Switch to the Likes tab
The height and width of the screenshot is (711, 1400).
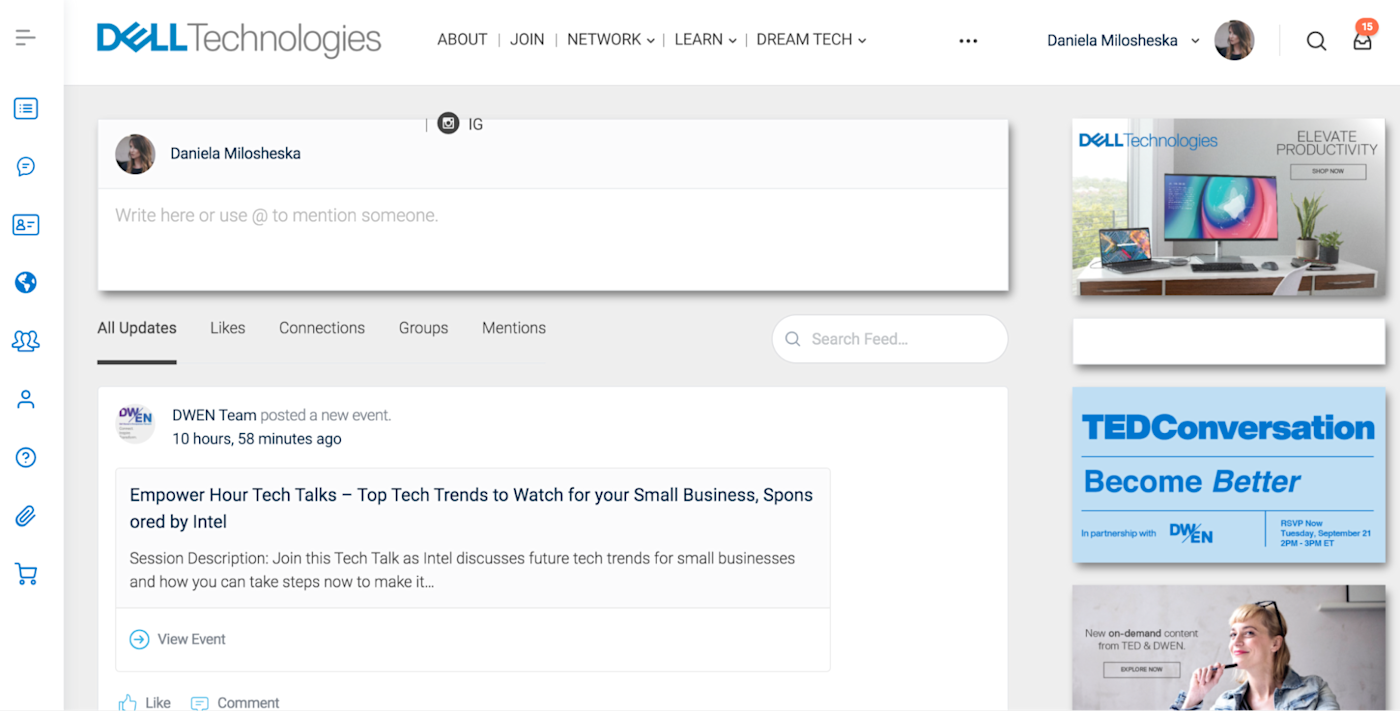[x=228, y=328]
